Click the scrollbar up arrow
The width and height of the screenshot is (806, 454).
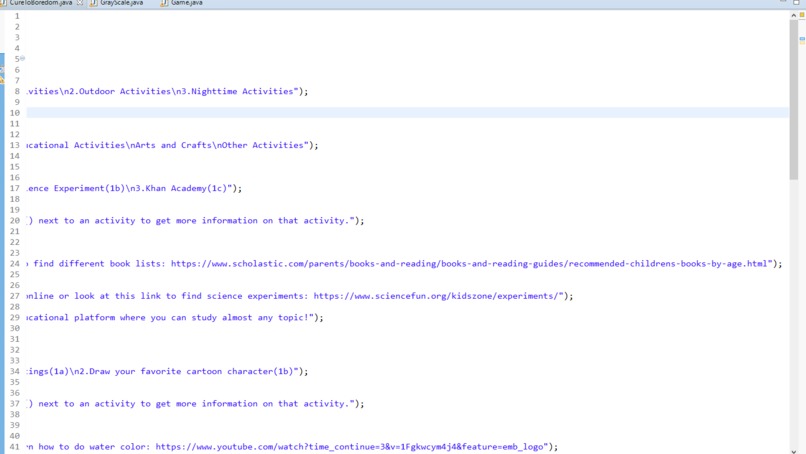(x=794, y=15)
